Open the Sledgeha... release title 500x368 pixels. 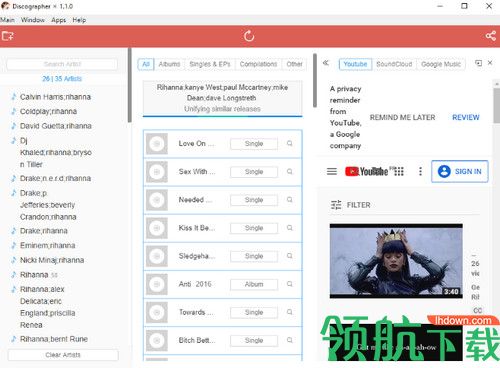pyautogui.click(x=197, y=256)
